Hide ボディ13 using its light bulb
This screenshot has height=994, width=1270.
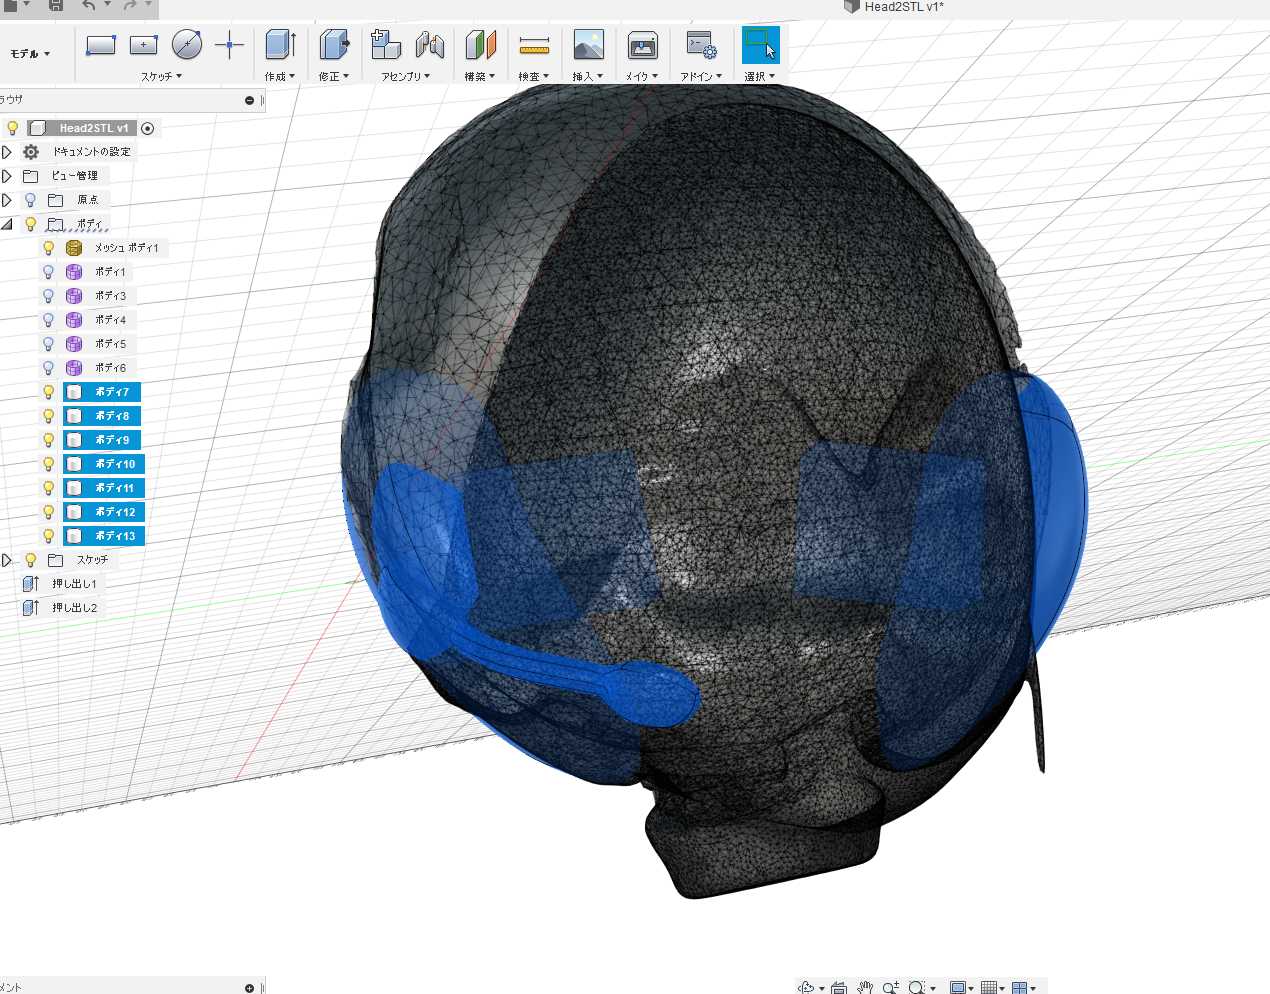[48, 536]
